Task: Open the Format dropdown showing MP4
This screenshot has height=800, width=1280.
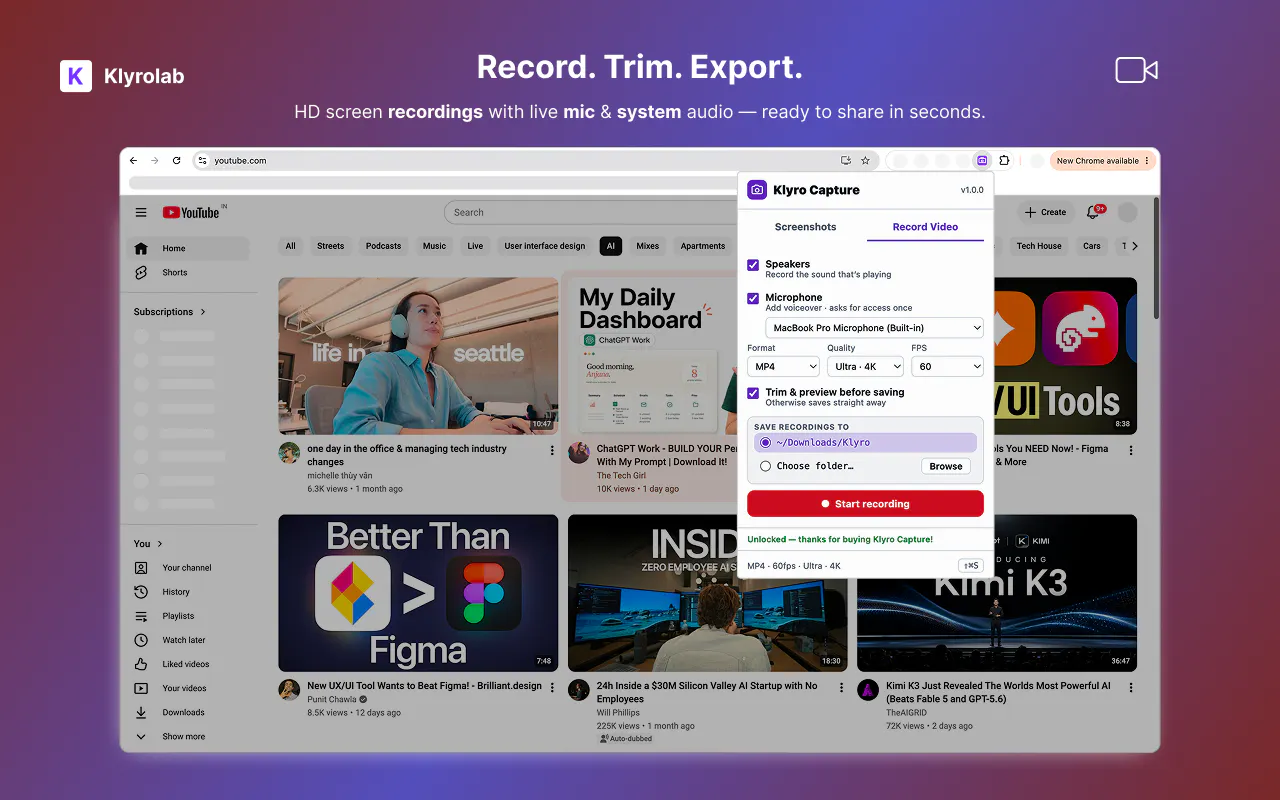Action: [783, 367]
